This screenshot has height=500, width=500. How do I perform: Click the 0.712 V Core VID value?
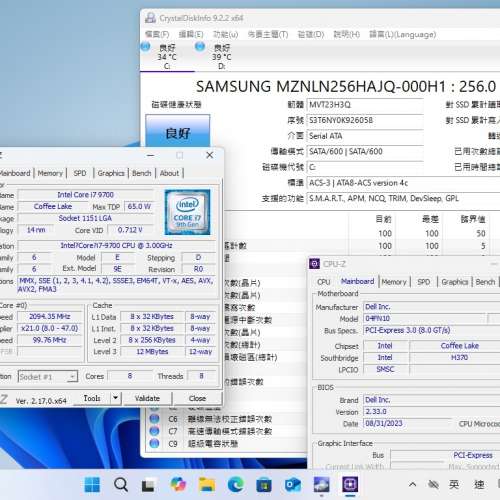click(130, 230)
